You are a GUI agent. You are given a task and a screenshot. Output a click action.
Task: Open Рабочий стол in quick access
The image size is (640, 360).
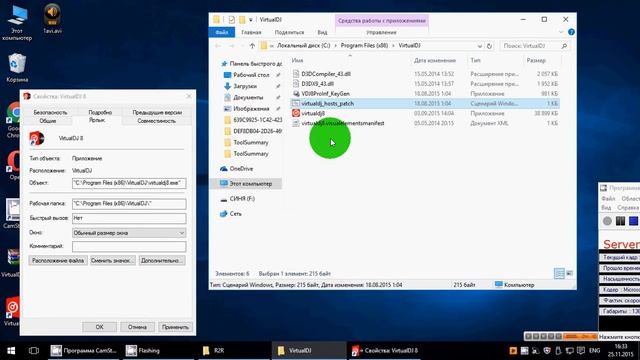251,75
